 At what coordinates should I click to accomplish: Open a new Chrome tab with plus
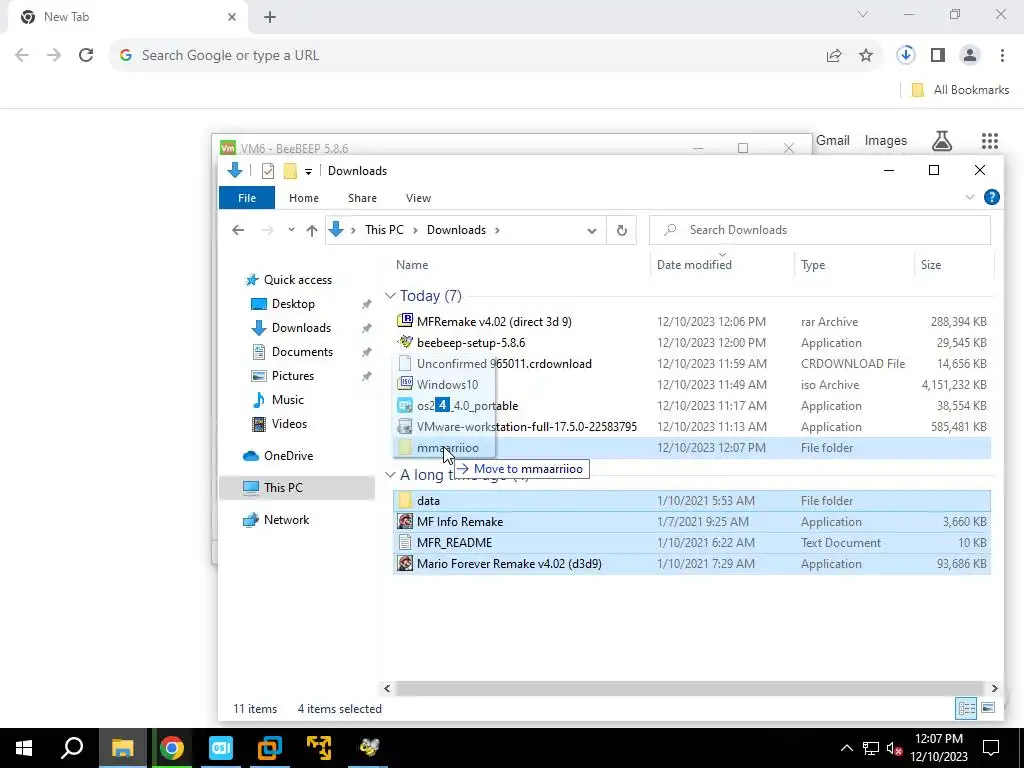point(270,17)
